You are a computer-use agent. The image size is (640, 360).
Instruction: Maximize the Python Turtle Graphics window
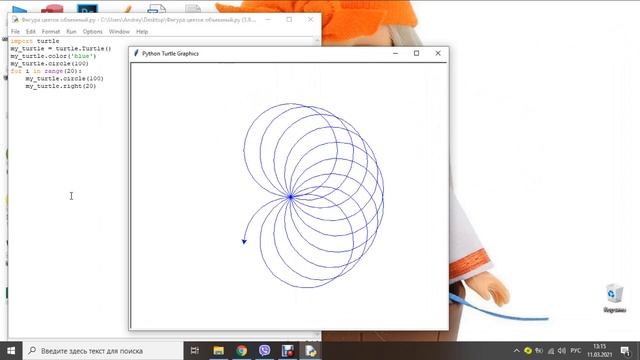(416, 53)
